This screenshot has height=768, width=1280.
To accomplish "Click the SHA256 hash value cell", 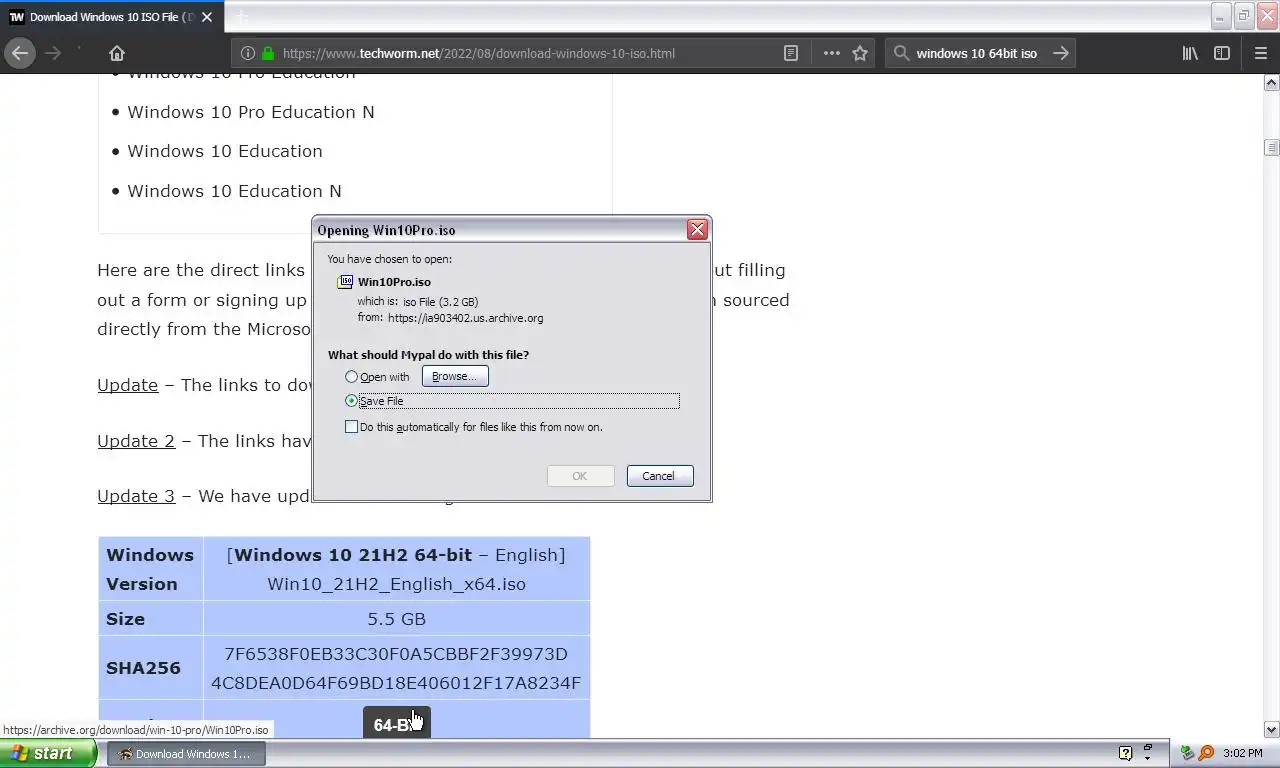I will pyautogui.click(x=396, y=668).
